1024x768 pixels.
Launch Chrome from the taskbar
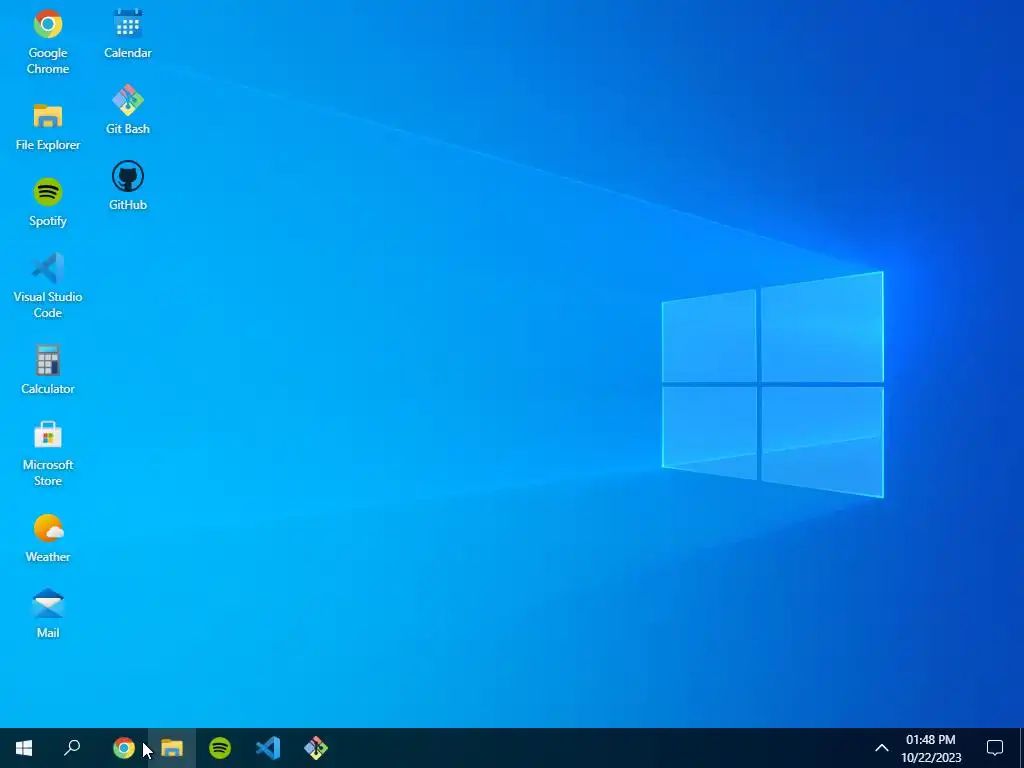pyautogui.click(x=123, y=748)
